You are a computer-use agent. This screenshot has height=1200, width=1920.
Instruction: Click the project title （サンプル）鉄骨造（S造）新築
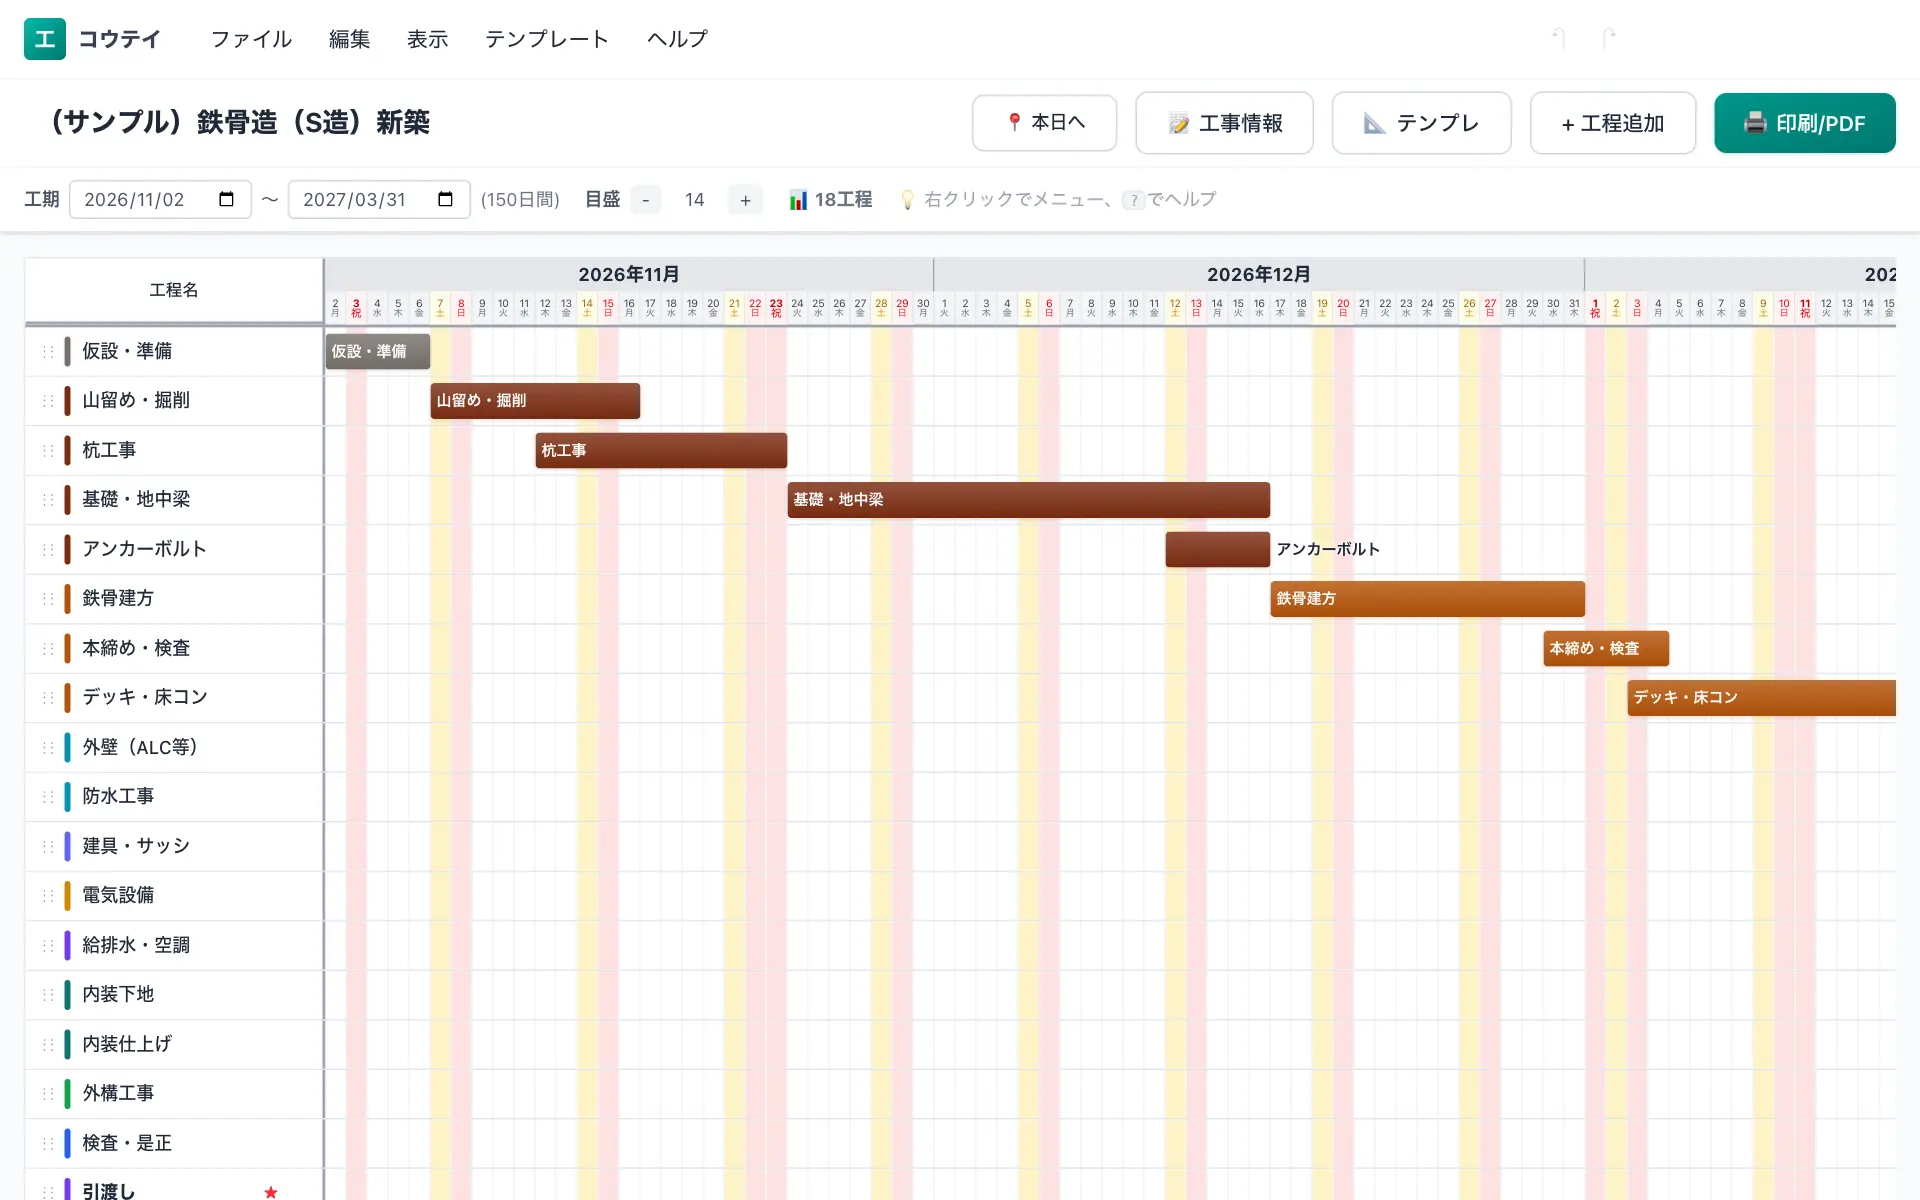pos(241,122)
